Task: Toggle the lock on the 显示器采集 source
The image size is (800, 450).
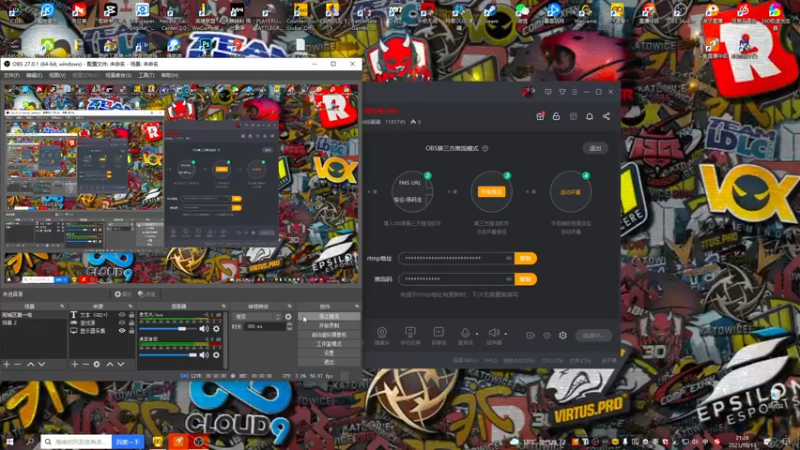Action: (x=131, y=331)
